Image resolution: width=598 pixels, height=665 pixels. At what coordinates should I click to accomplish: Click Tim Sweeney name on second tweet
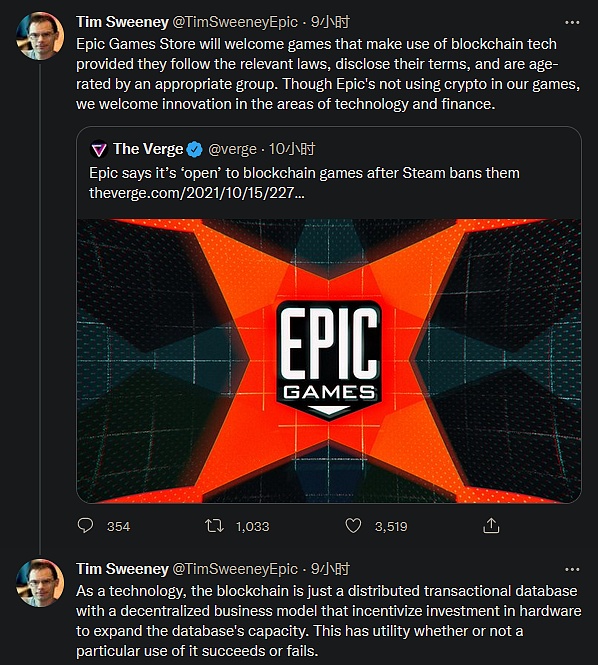click(x=122, y=569)
